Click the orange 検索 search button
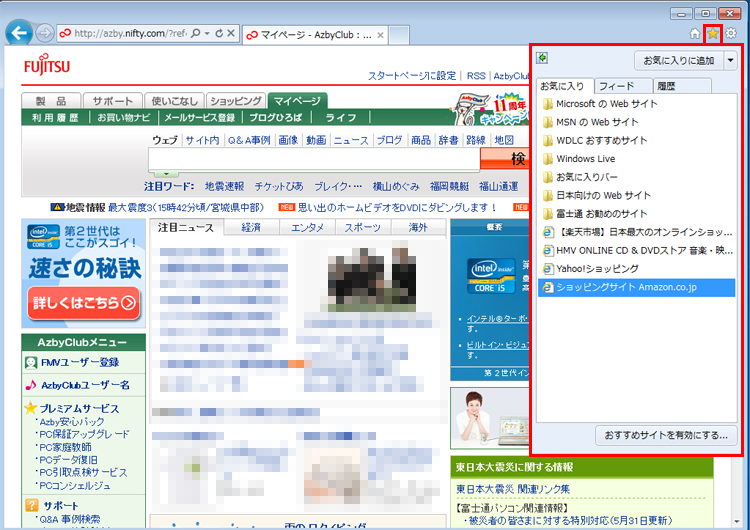This screenshot has width=750, height=530. pyautogui.click(x=505, y=159)
